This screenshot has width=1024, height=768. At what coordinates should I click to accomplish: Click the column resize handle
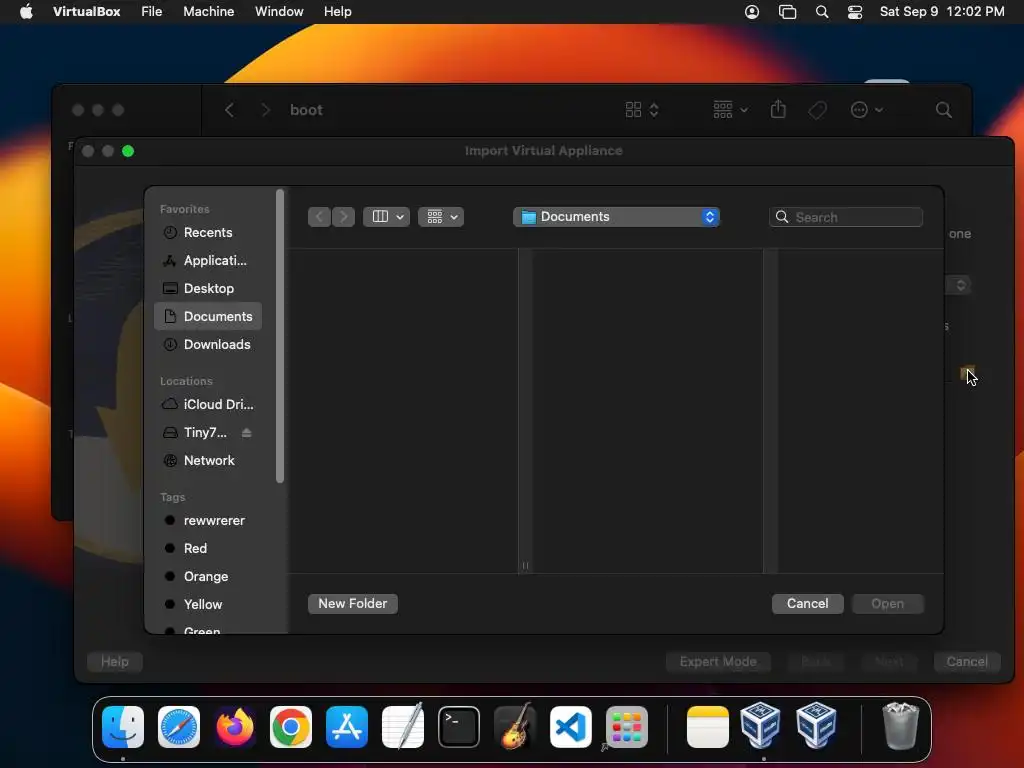click(x=525, y=566)
